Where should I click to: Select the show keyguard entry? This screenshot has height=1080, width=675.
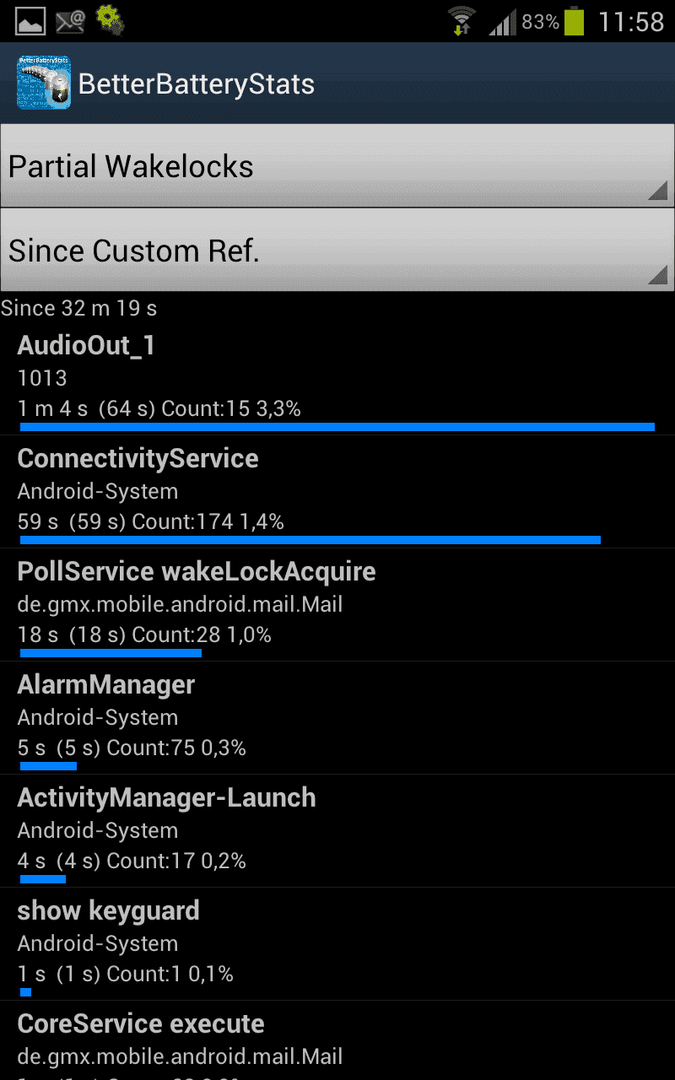pos(338,944)
